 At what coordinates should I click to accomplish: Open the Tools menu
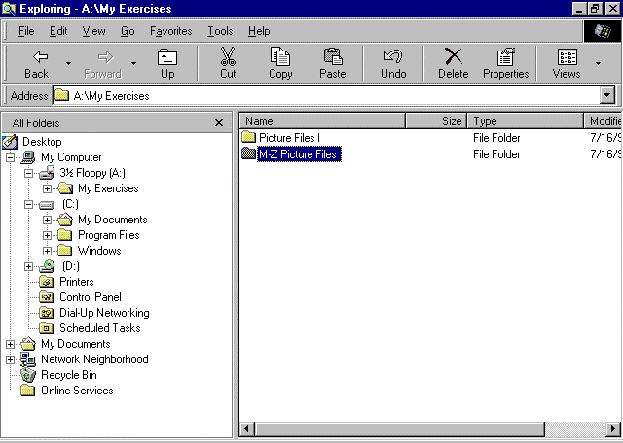[x=220, y=31]
